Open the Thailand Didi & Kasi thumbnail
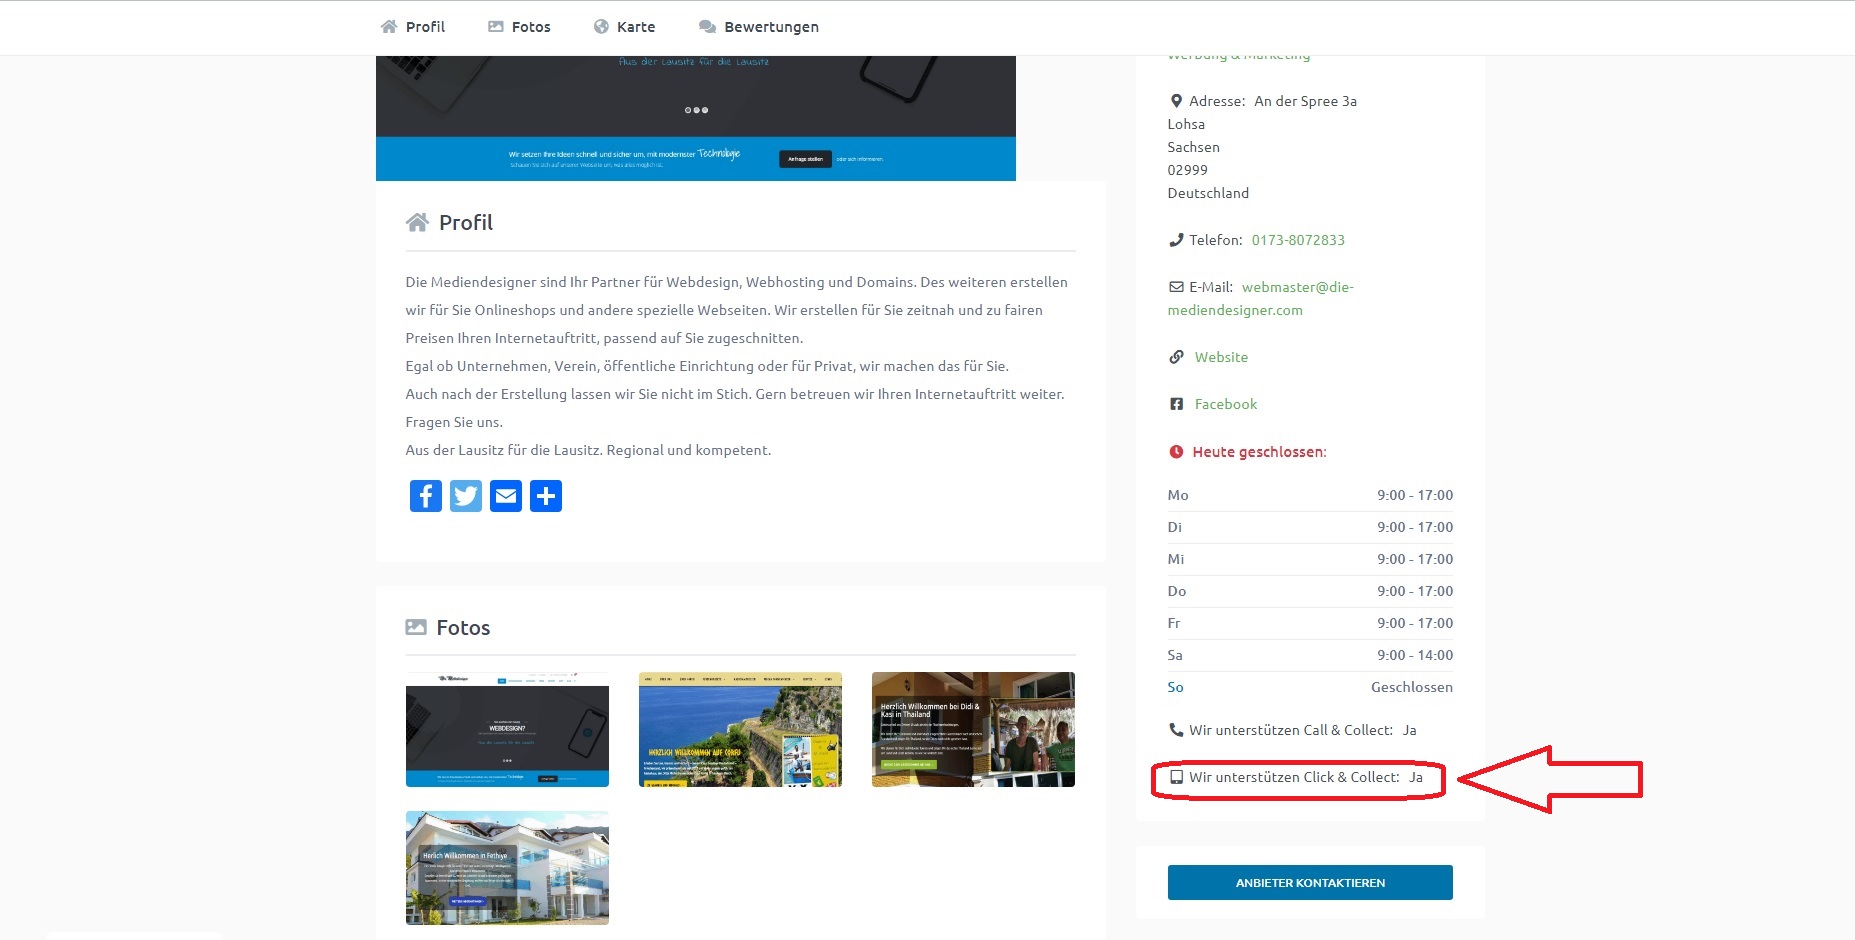Image resolution: width=1855 pixels, height=940 pixels. [973, 729]
